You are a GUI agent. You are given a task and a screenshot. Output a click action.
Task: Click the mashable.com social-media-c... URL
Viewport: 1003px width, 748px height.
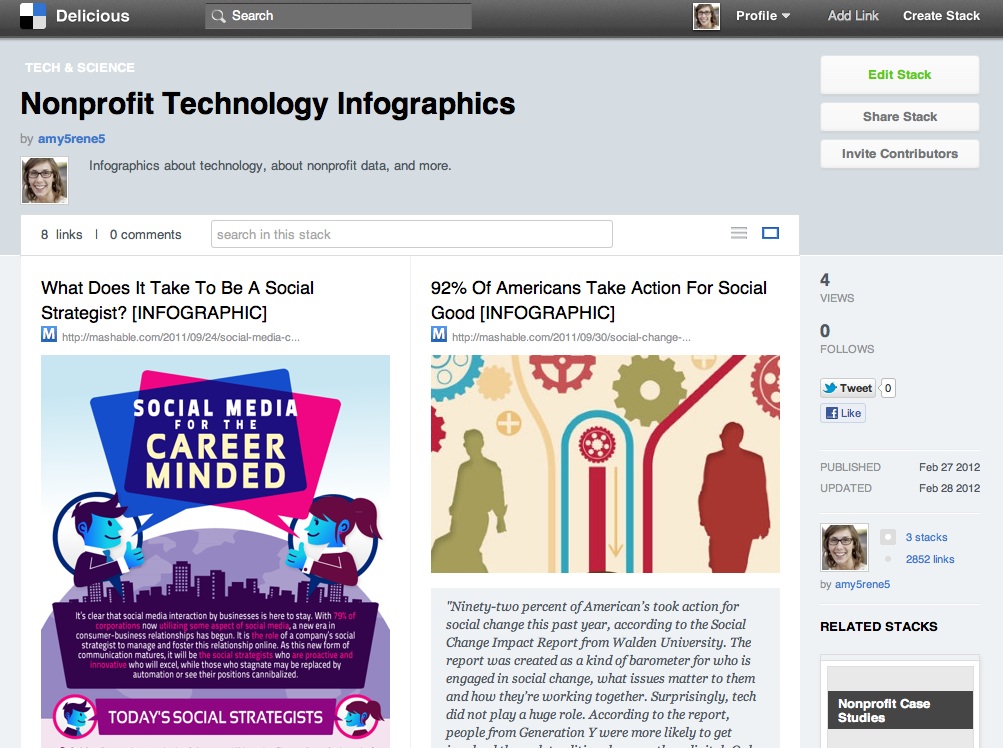[181, 337]
